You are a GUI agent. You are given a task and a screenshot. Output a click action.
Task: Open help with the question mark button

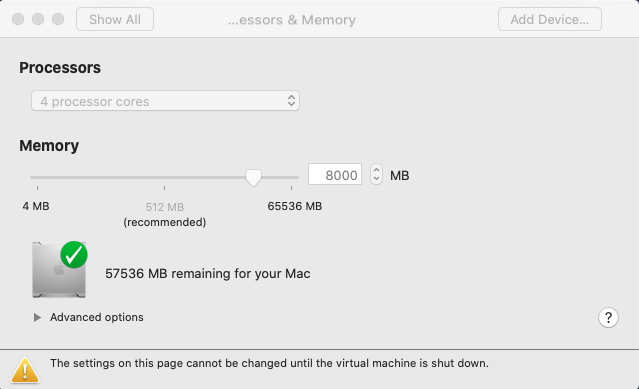click(608, 317)
